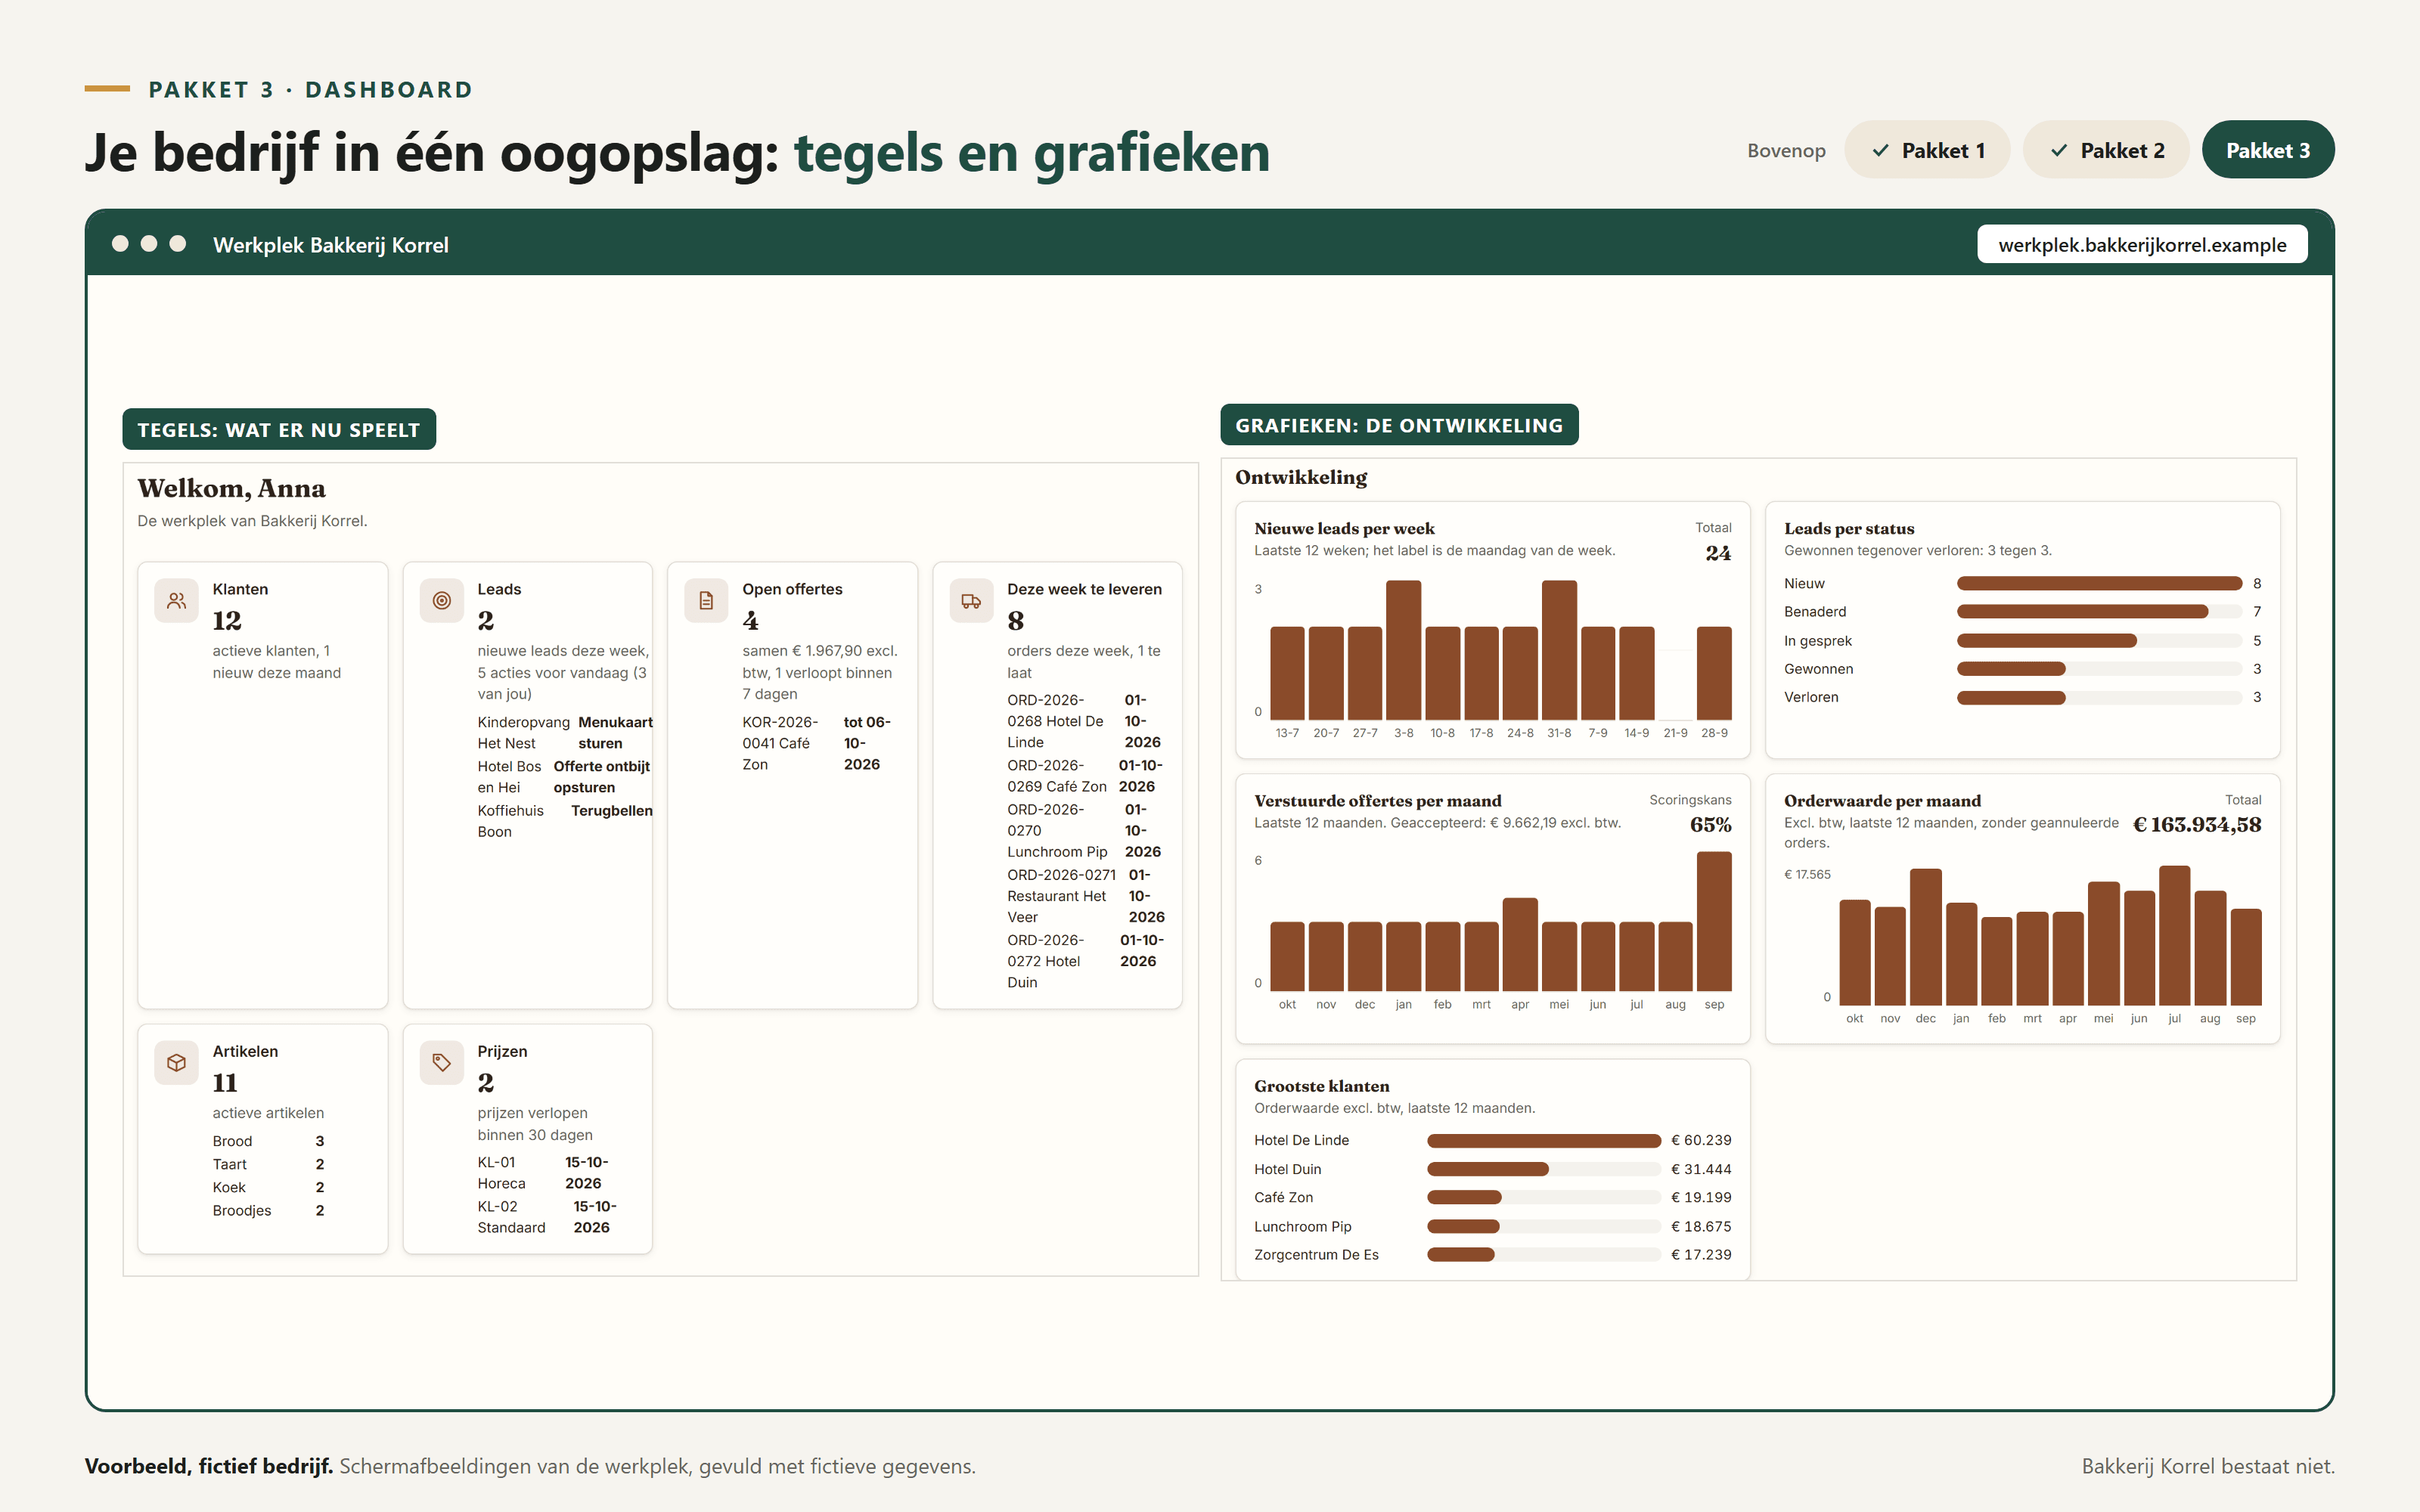Click the In gesprek status row
This screenshot has height=1512, width=2420.
click(2022, 640)
